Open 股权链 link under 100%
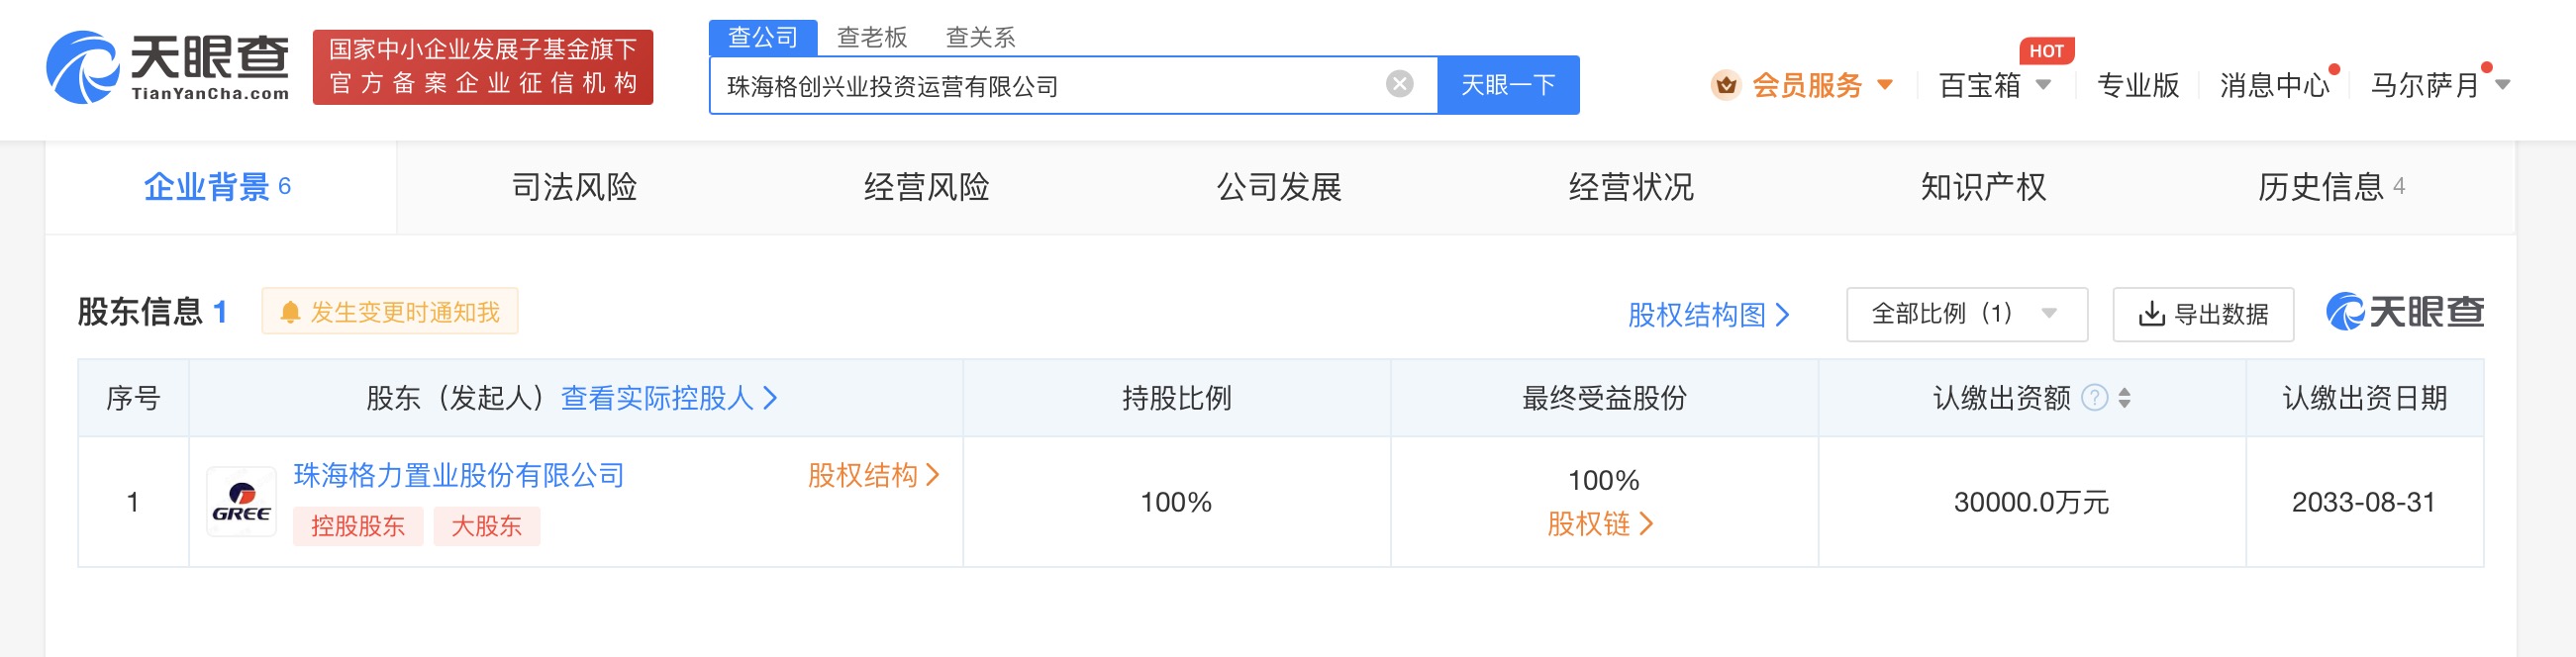The height and width of the screenshot is (657, 2576). click(x=1600, y=523)
